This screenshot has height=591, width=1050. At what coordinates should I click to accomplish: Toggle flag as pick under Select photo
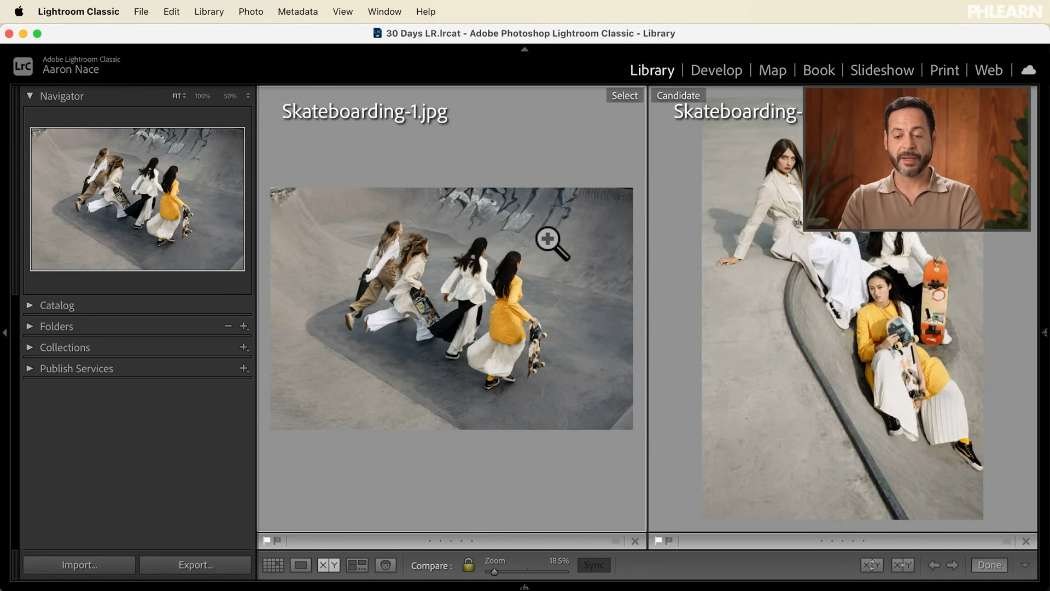click(267, 540)
